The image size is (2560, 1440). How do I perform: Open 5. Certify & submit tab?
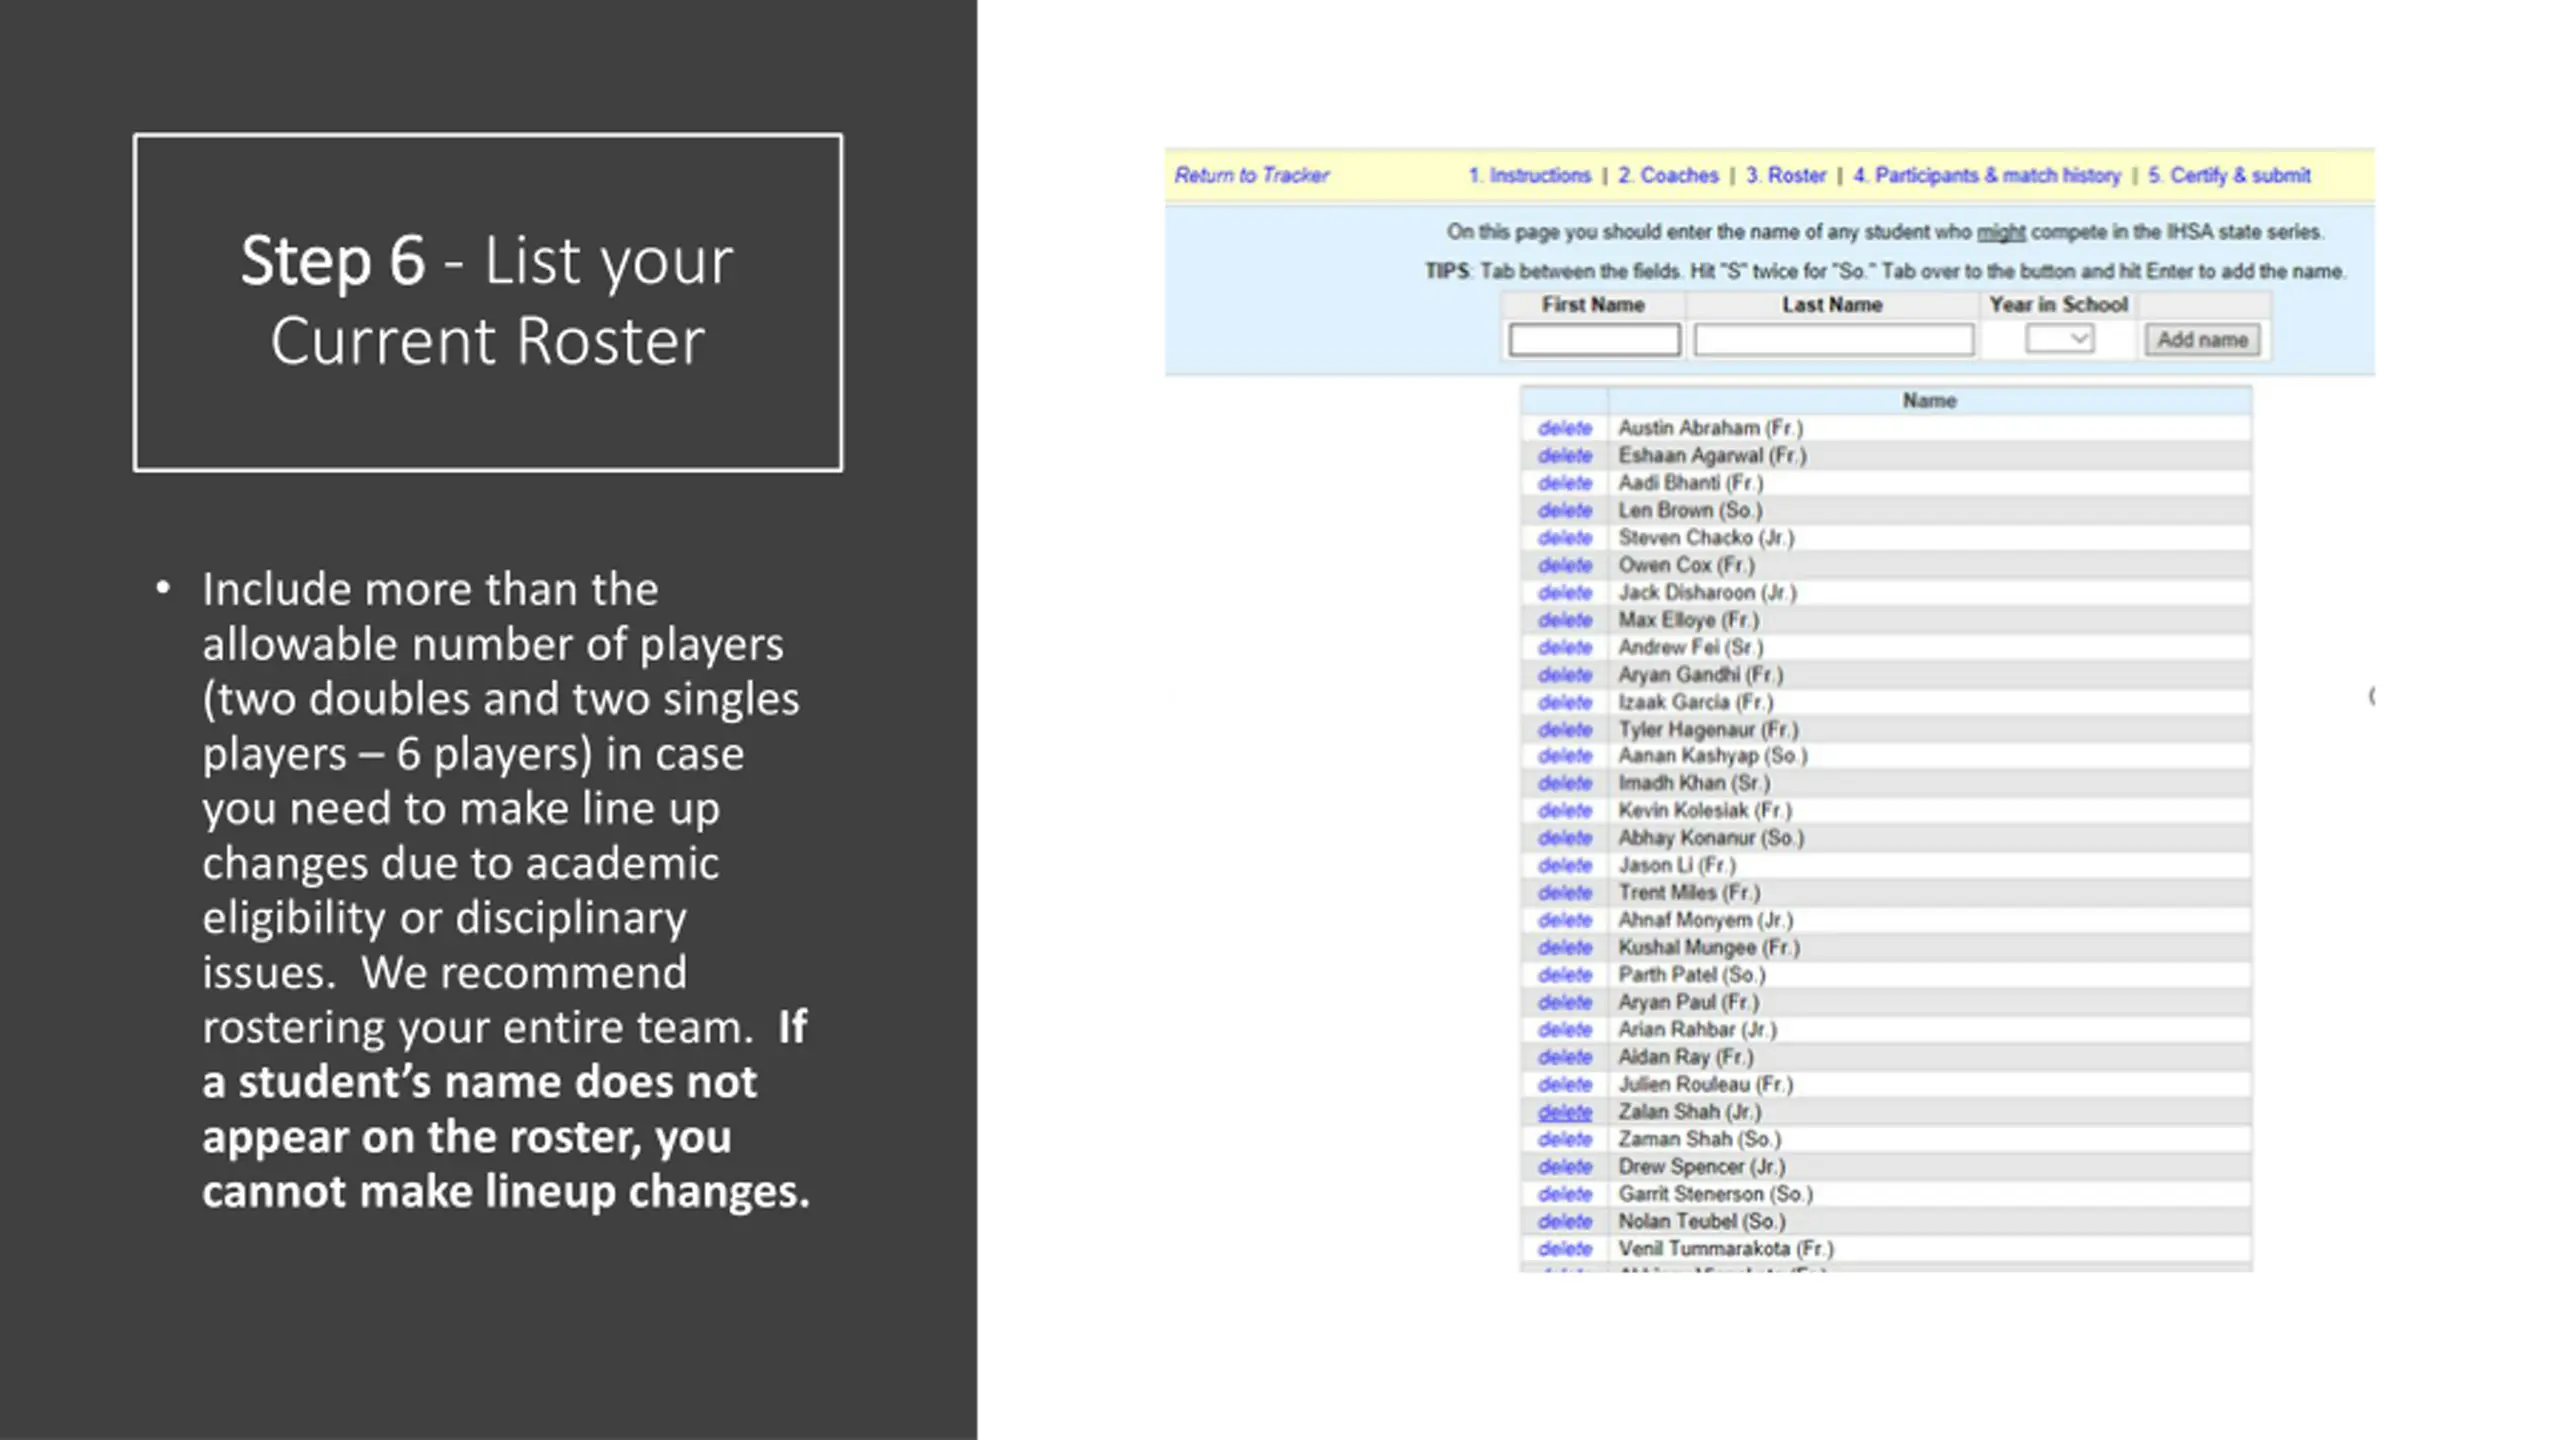click(x=2229, y=175)
